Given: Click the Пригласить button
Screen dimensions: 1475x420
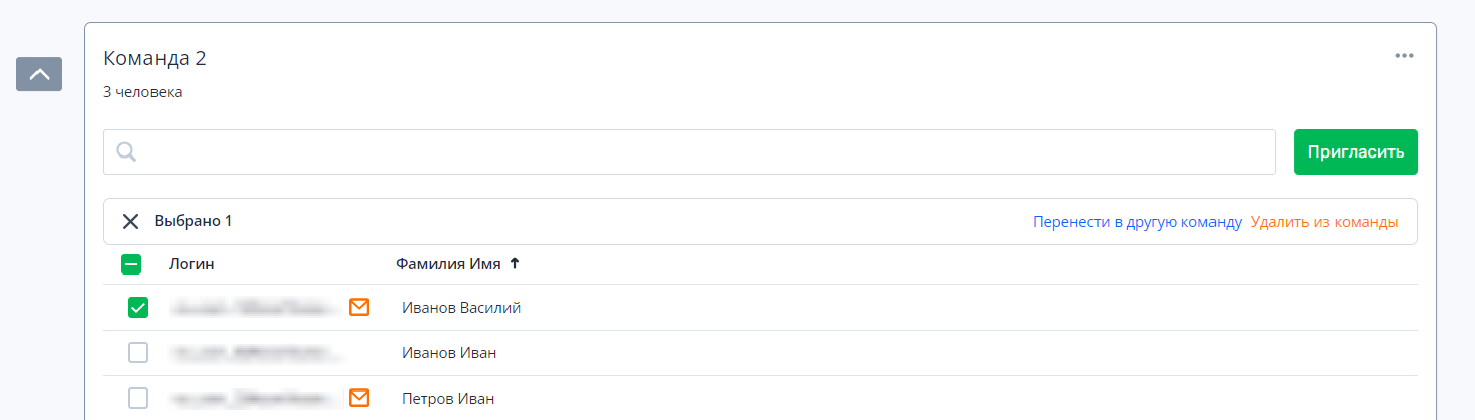Looking at the screenshot, I should (1356, 152).
